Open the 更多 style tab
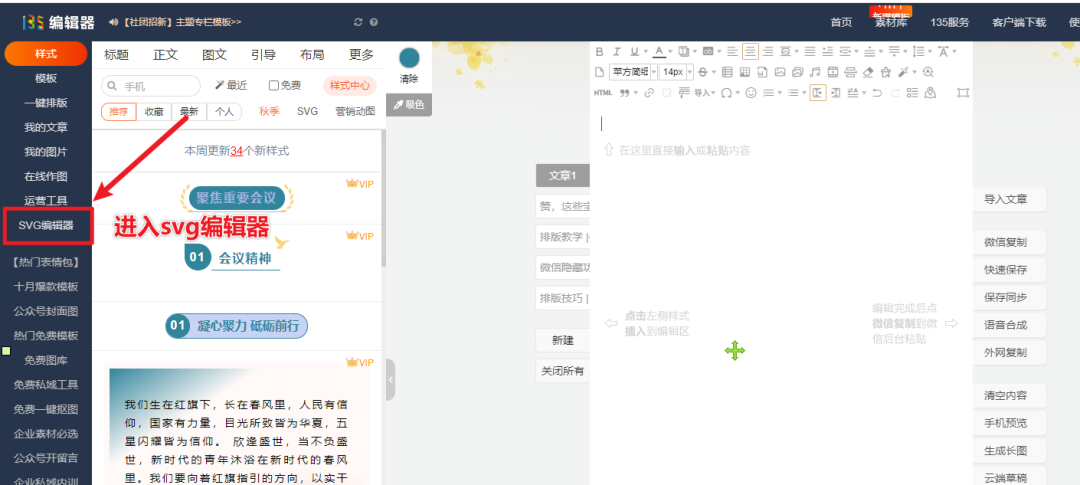The width and height of the screenshot is (1080, 485). pyautogui.click(x=361, y=55)
